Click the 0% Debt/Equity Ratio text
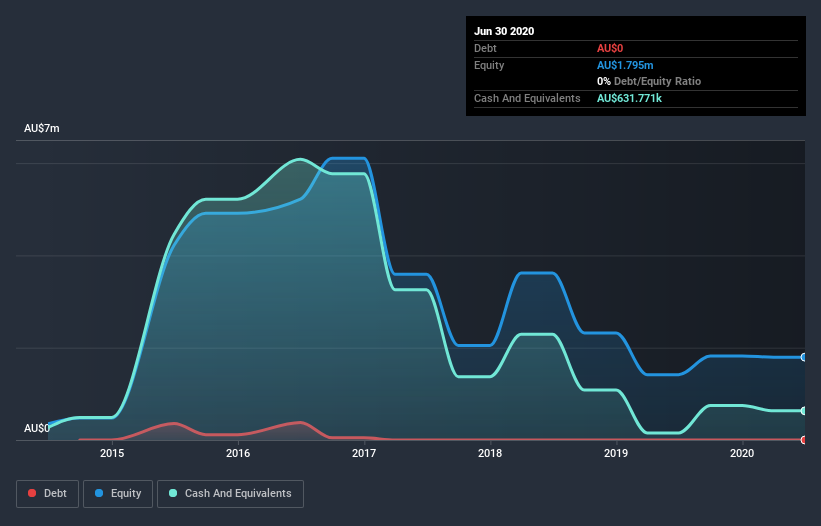Image resolution: width=821 pixels, height=526 pixels. [x=649, y=82]
